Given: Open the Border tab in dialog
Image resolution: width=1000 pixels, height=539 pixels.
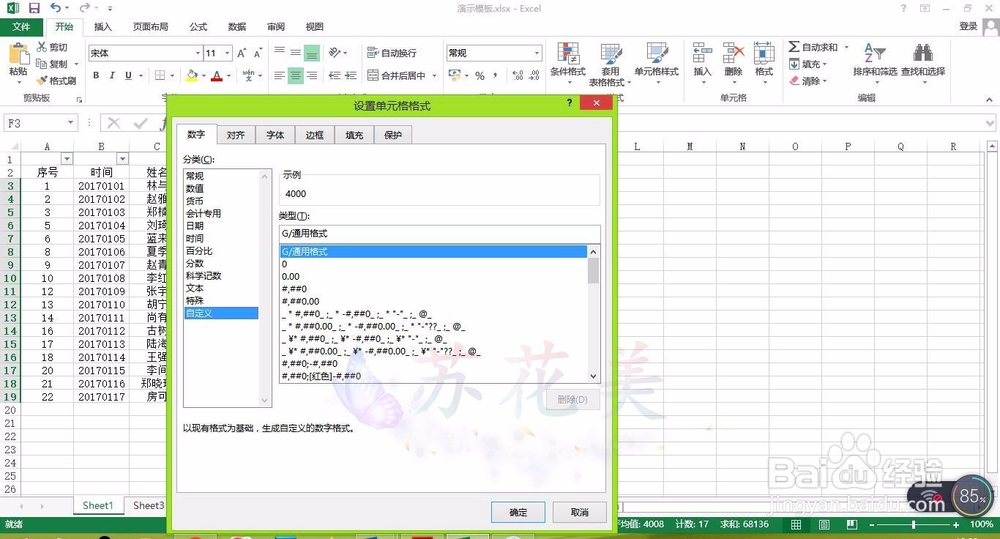Looking at the screenshot, I should pyautogui.click(x=314, y=135).
